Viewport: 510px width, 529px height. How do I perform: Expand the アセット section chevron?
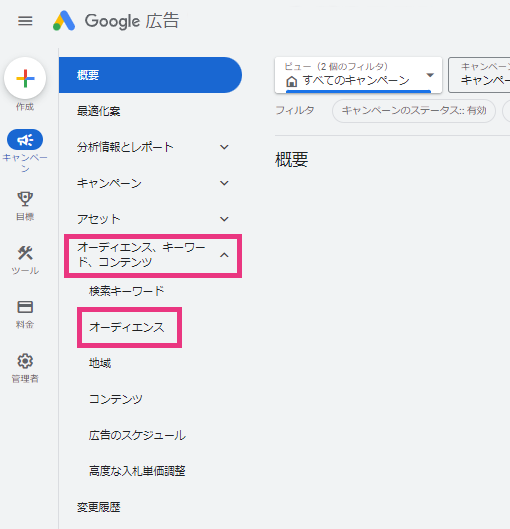(224, 219)
